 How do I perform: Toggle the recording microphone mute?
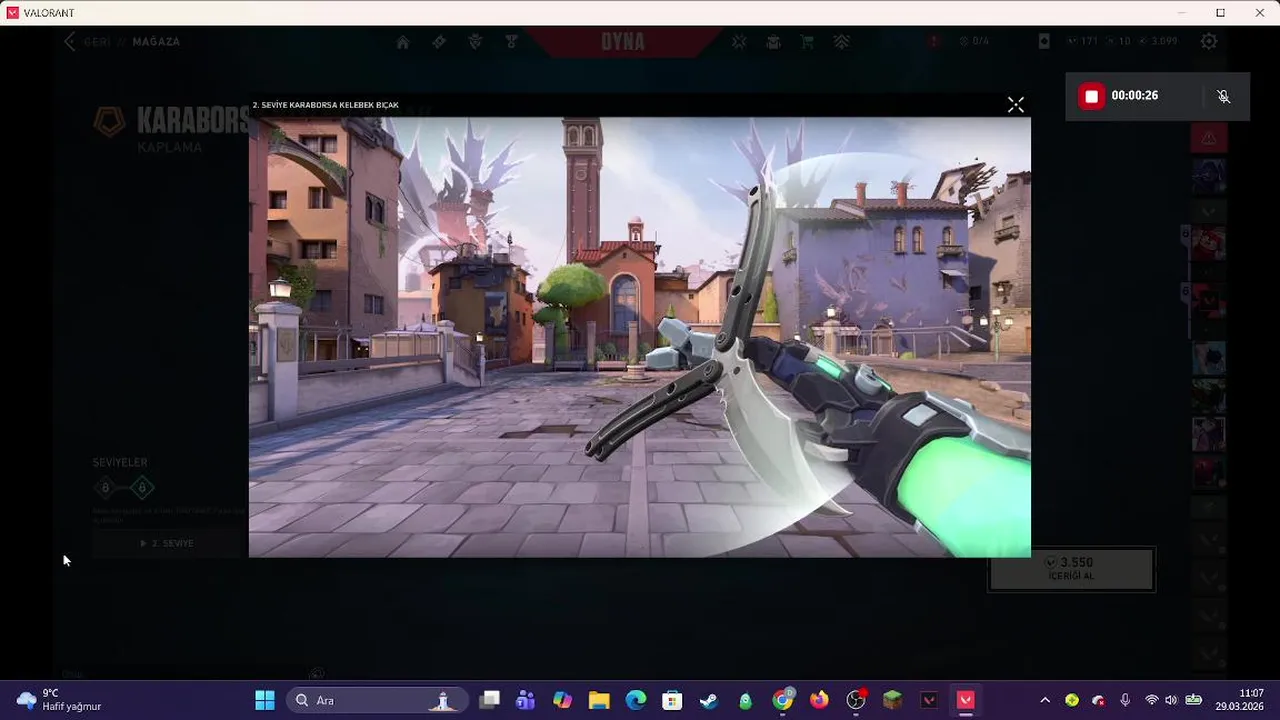tap(1223, 96)
